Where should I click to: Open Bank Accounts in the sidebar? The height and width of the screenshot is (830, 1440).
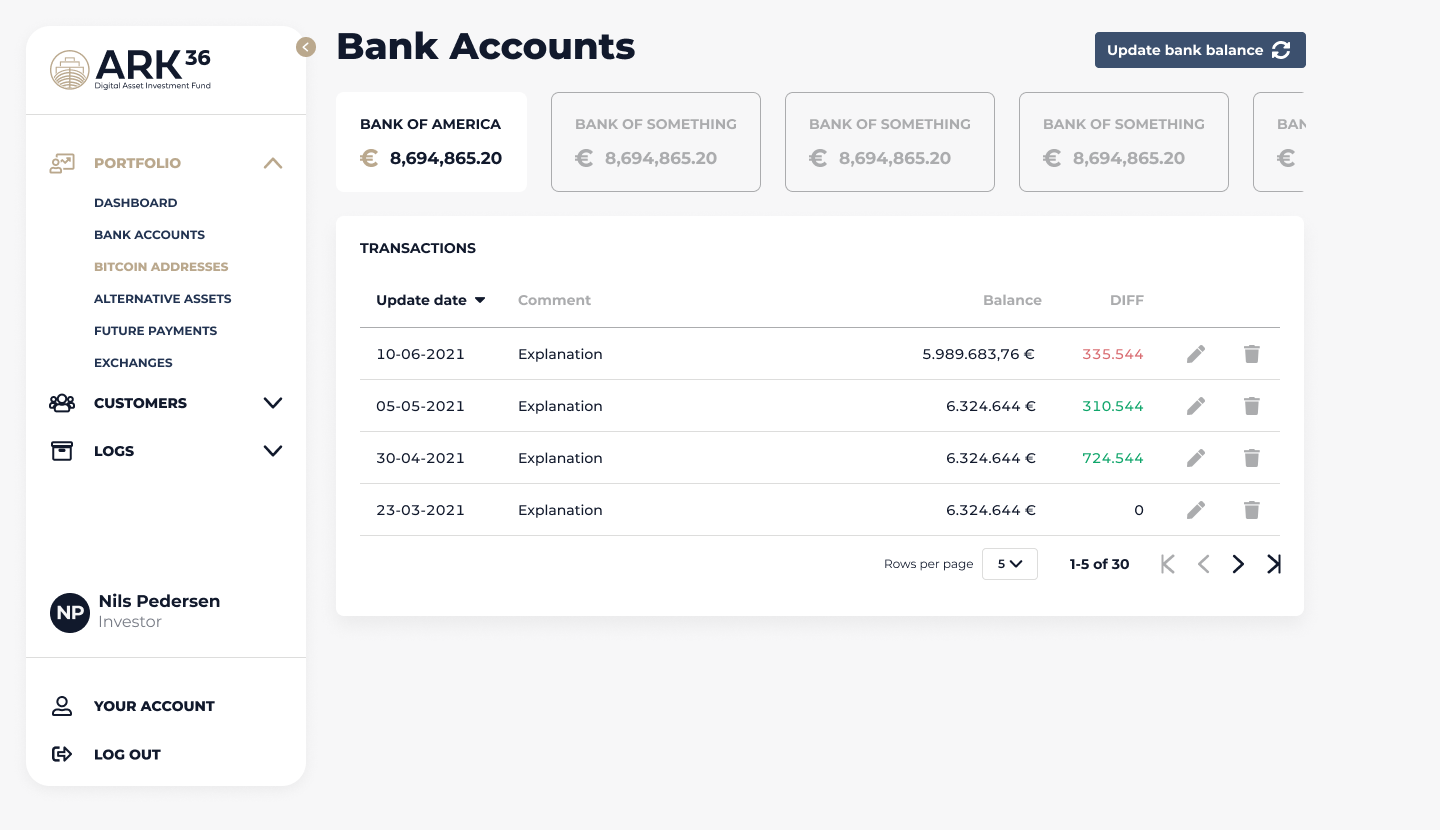click(x=149, y=235)
